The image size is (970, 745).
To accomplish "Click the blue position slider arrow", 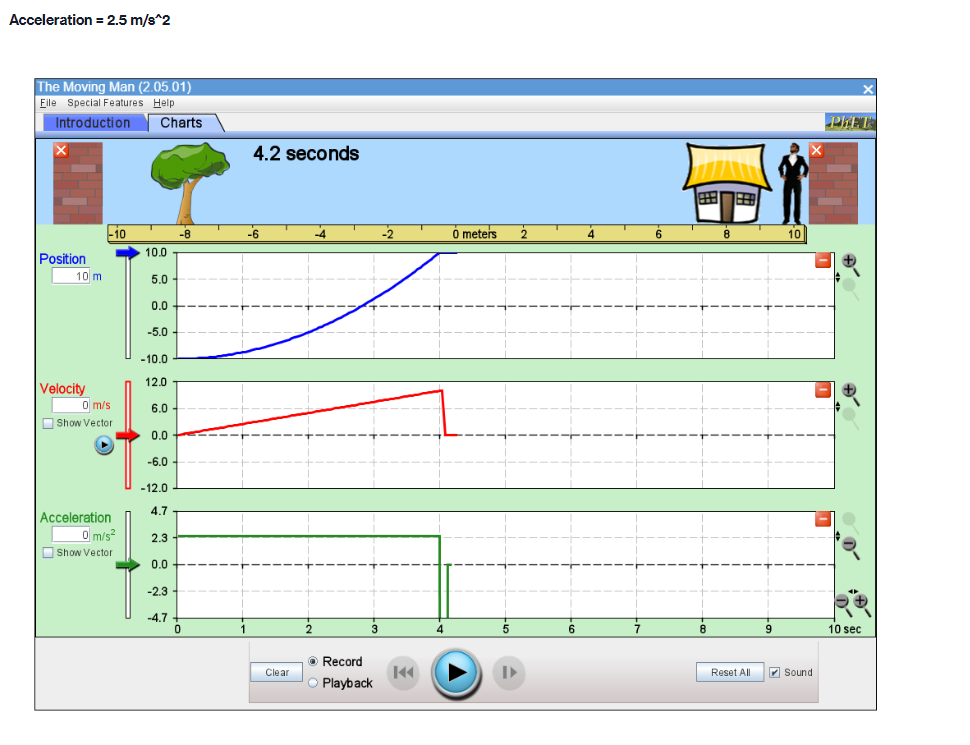I will click(x=129, y=254).
